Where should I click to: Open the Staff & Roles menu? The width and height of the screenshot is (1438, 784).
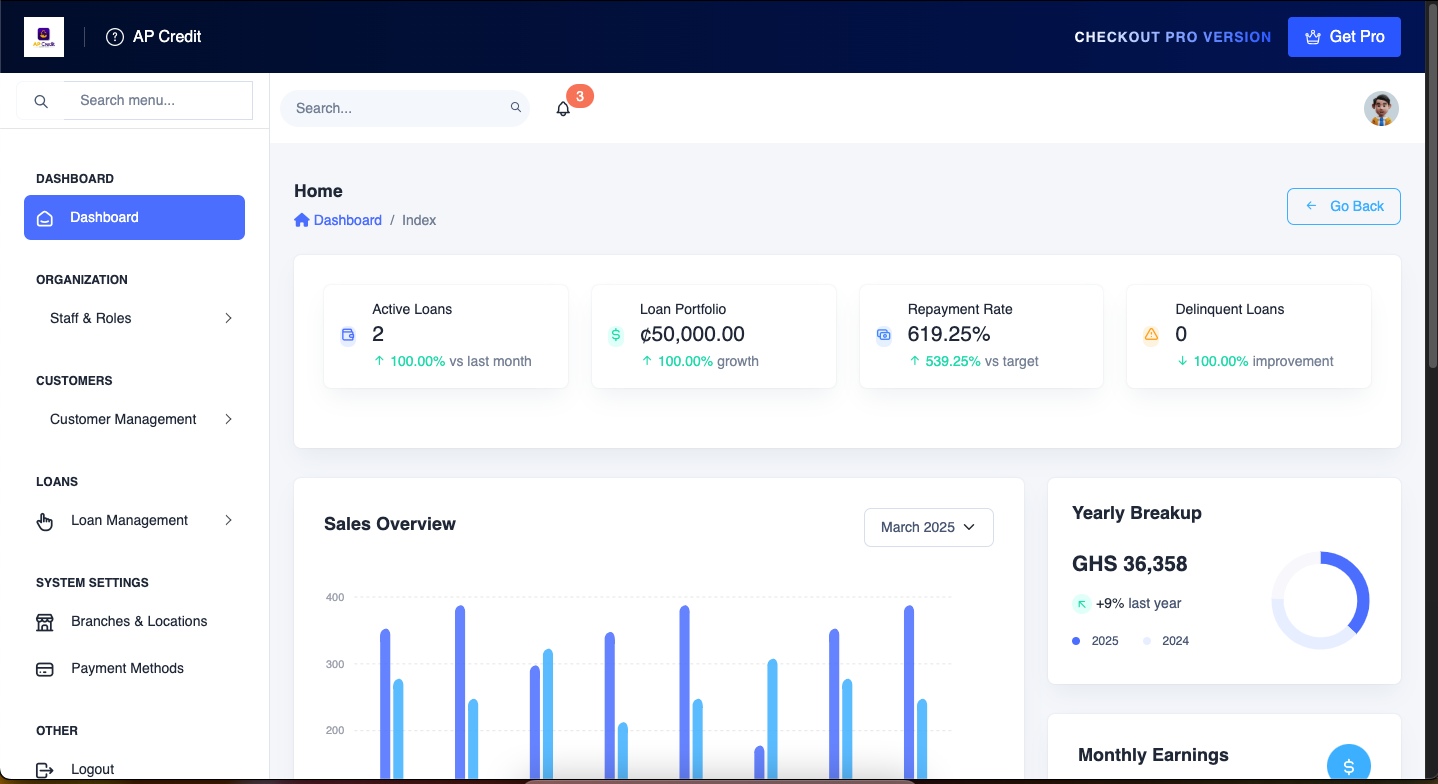tap(134, 318)
